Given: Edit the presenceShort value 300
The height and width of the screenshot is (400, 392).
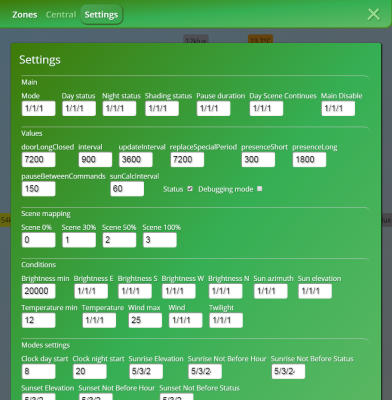Looking at the screenshot, I should point(258,160).
